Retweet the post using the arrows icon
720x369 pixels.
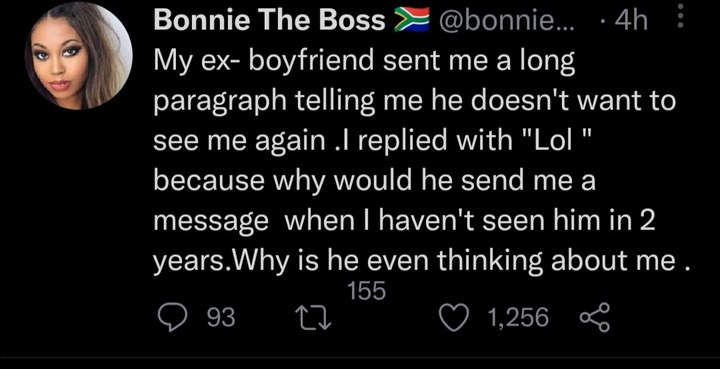click(x=314, y=318)
